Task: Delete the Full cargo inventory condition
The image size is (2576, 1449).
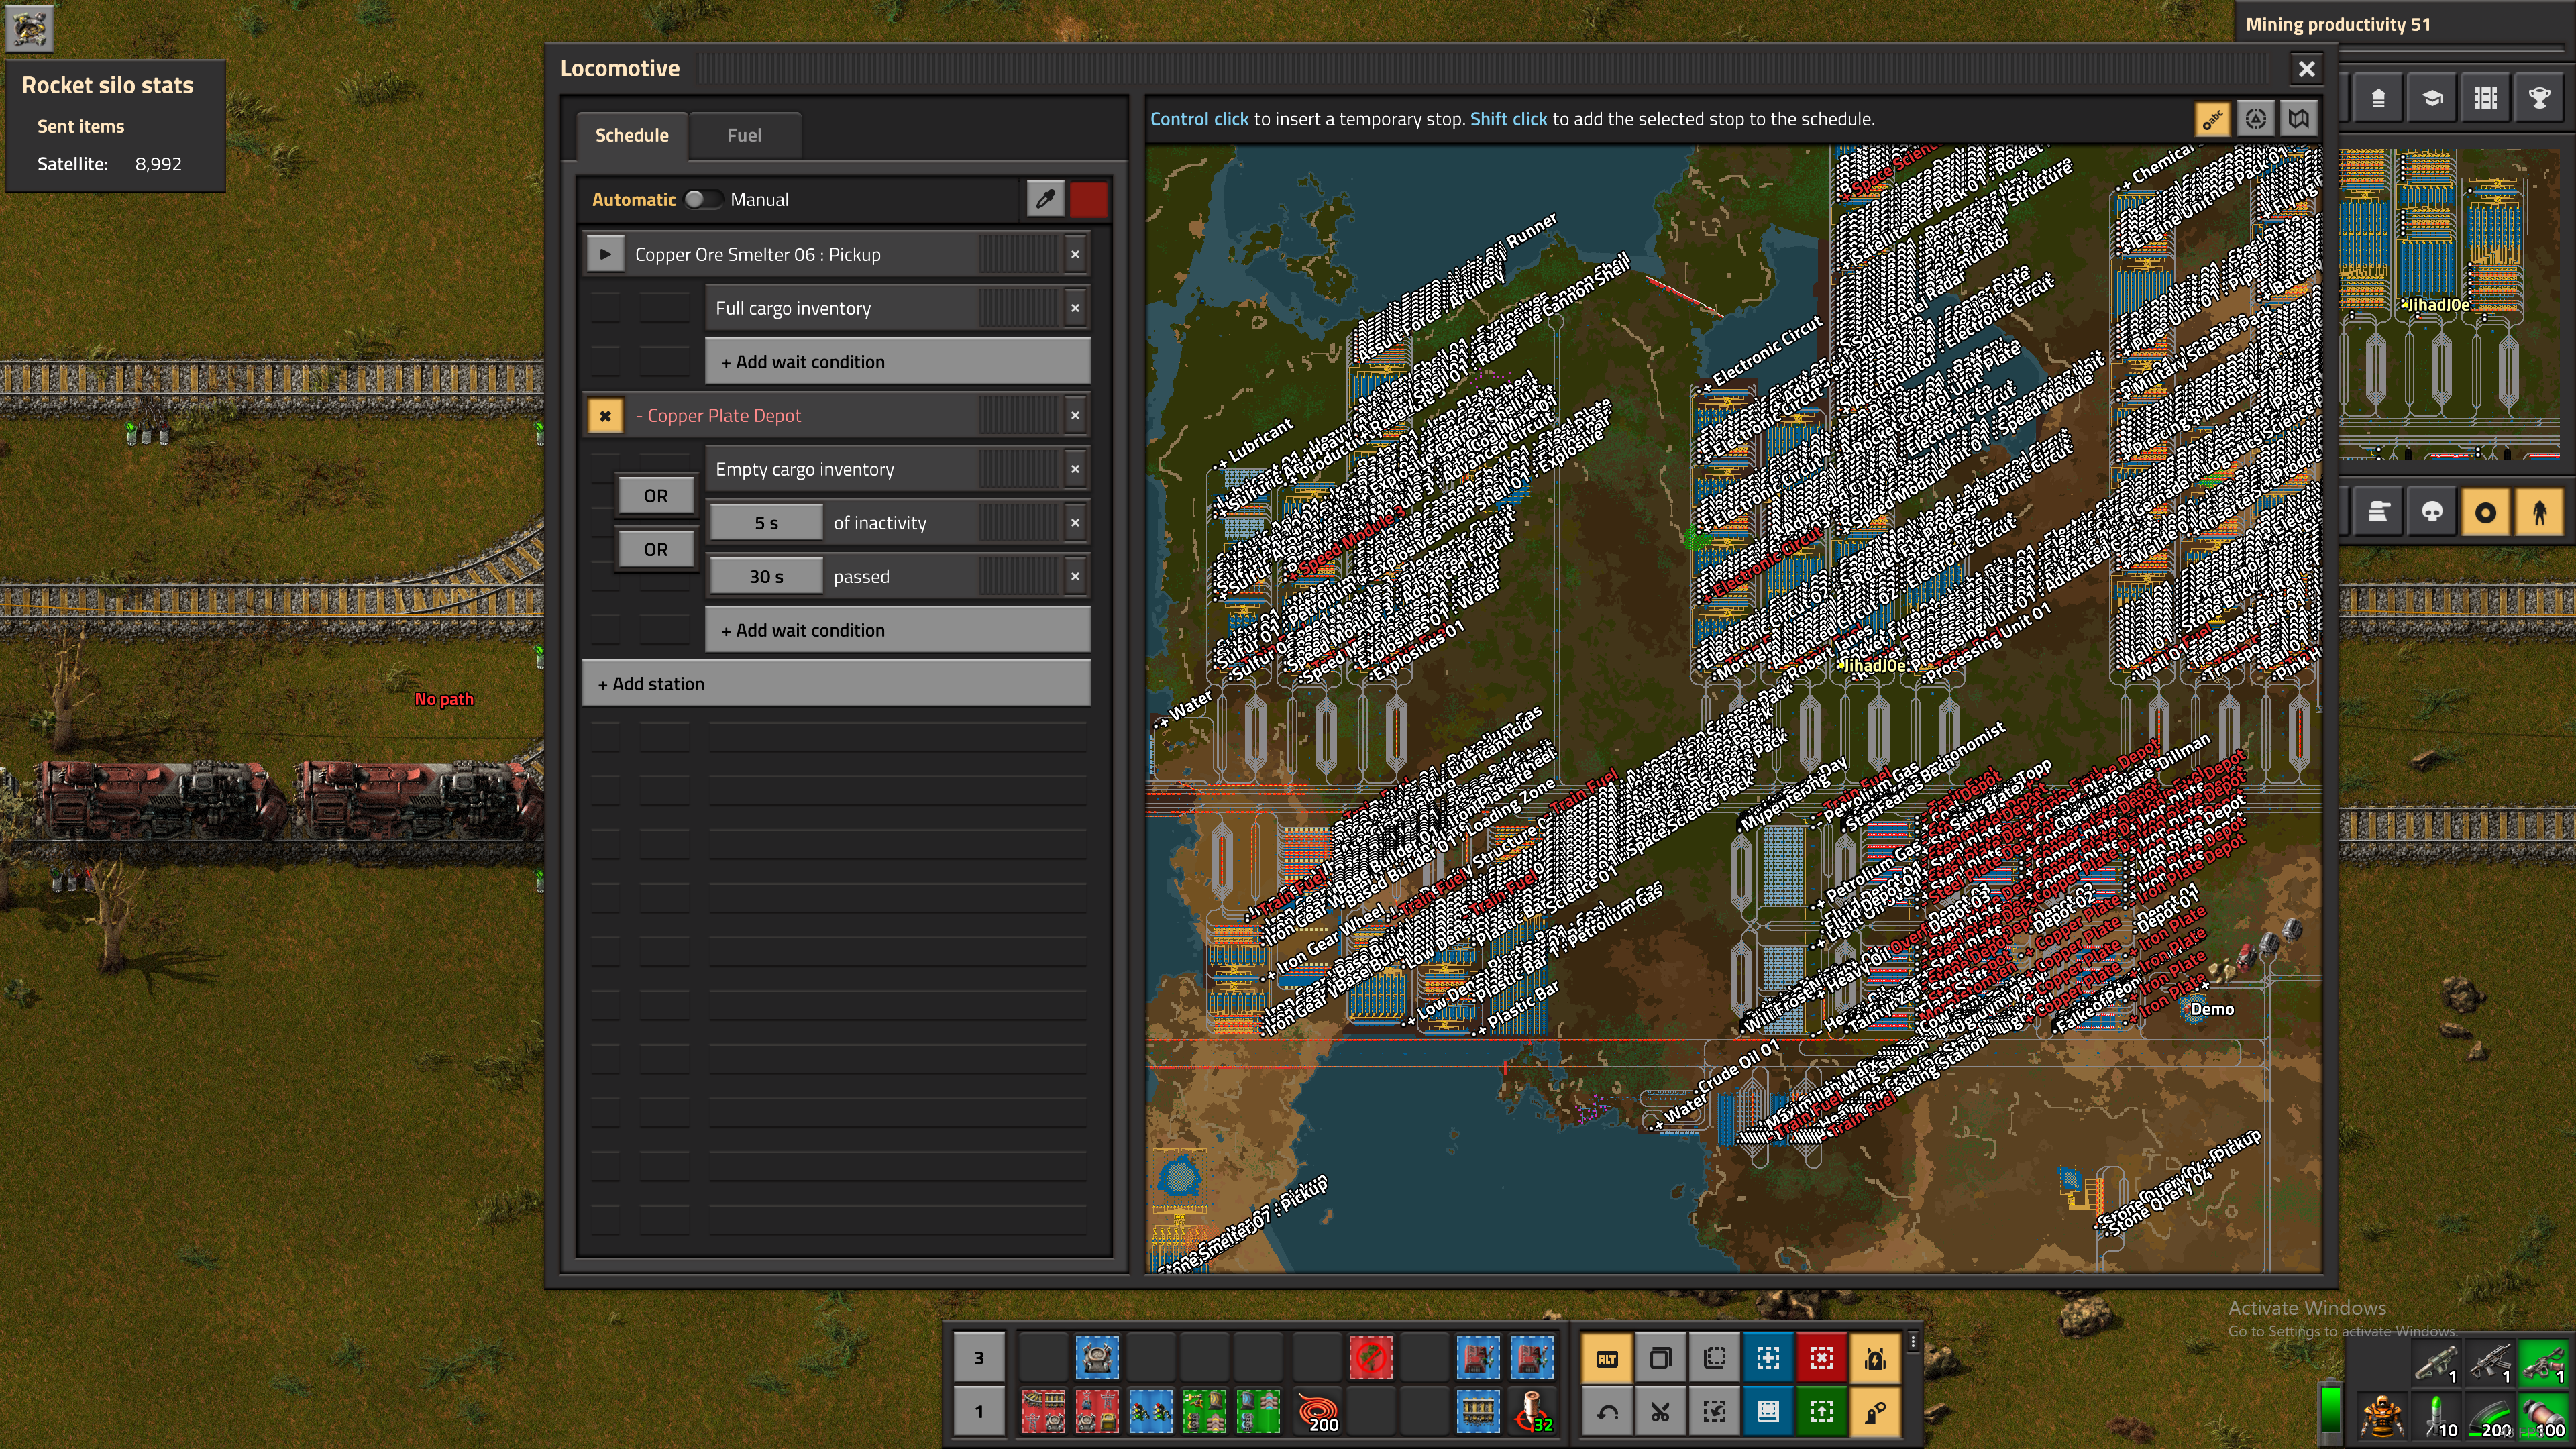Action: [1075, 308]
